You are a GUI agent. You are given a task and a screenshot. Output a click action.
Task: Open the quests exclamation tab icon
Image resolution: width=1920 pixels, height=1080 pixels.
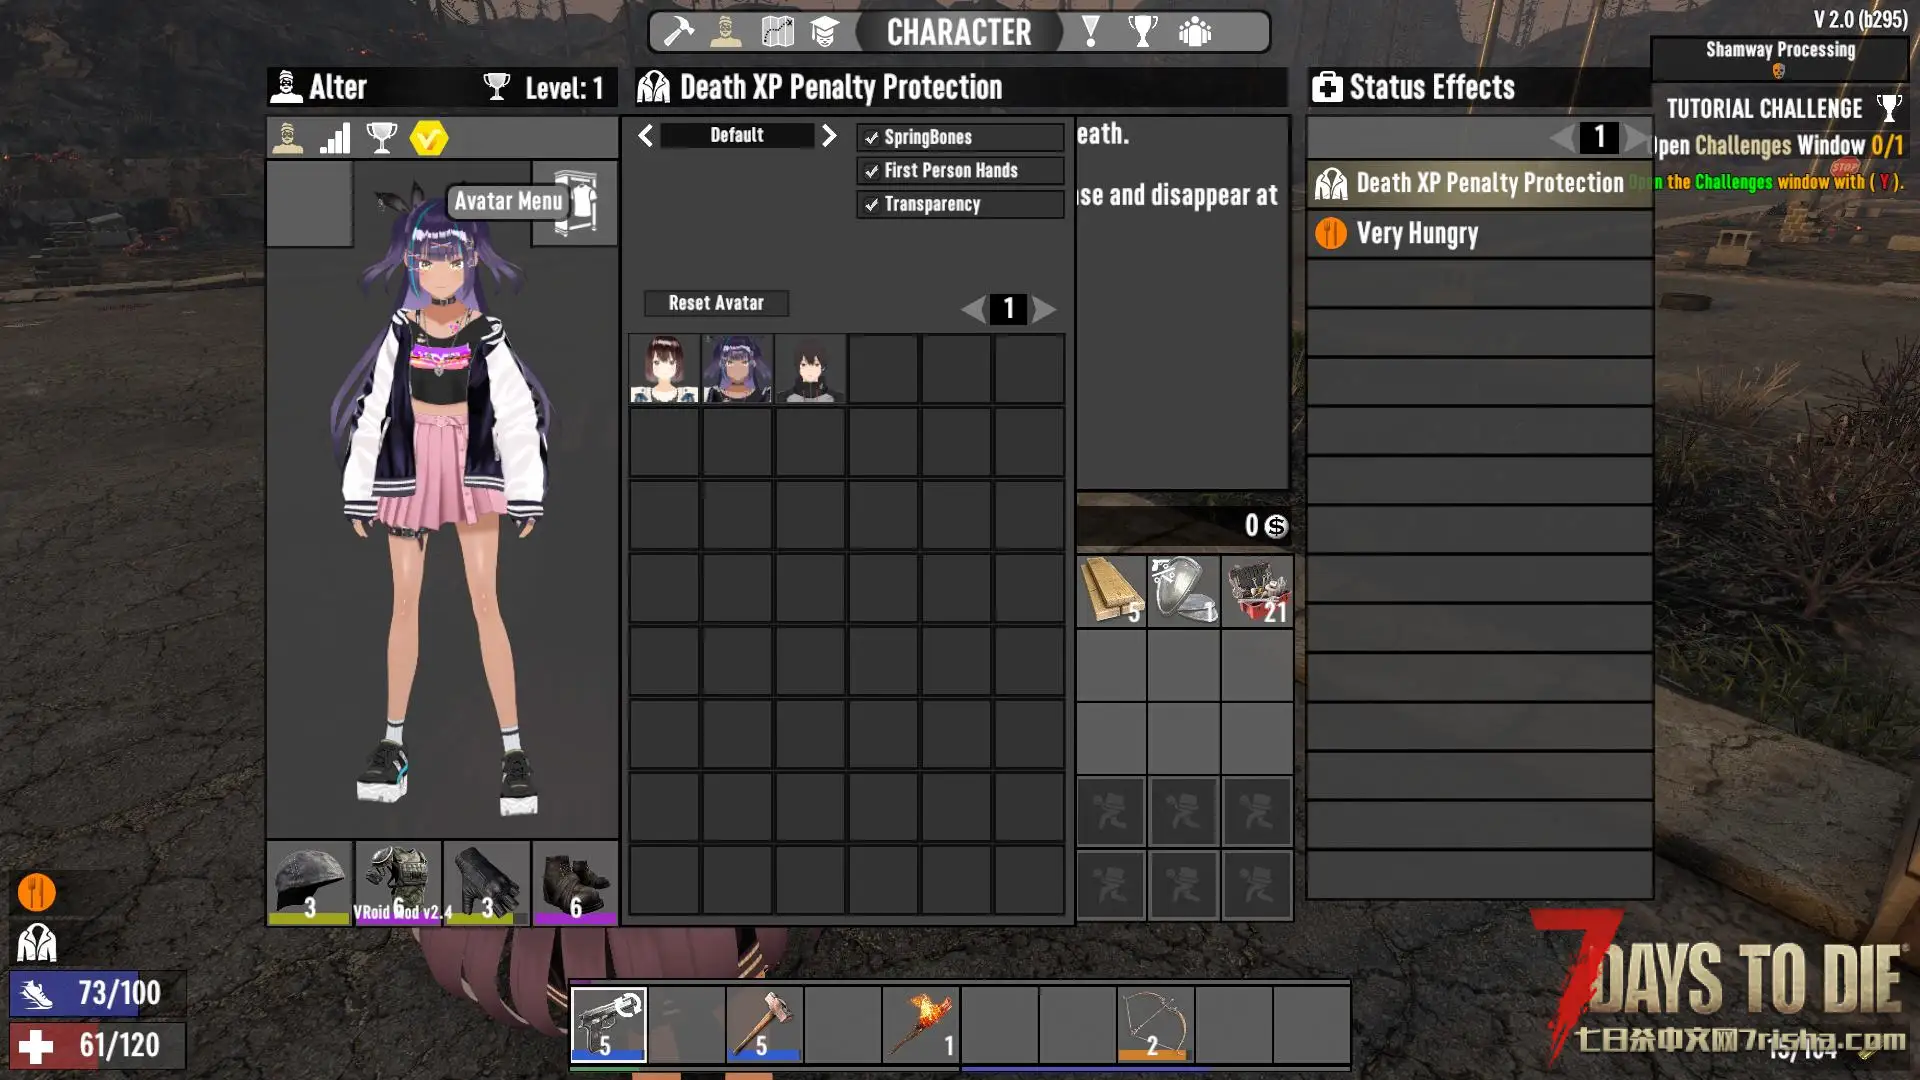coord(1091,32)
